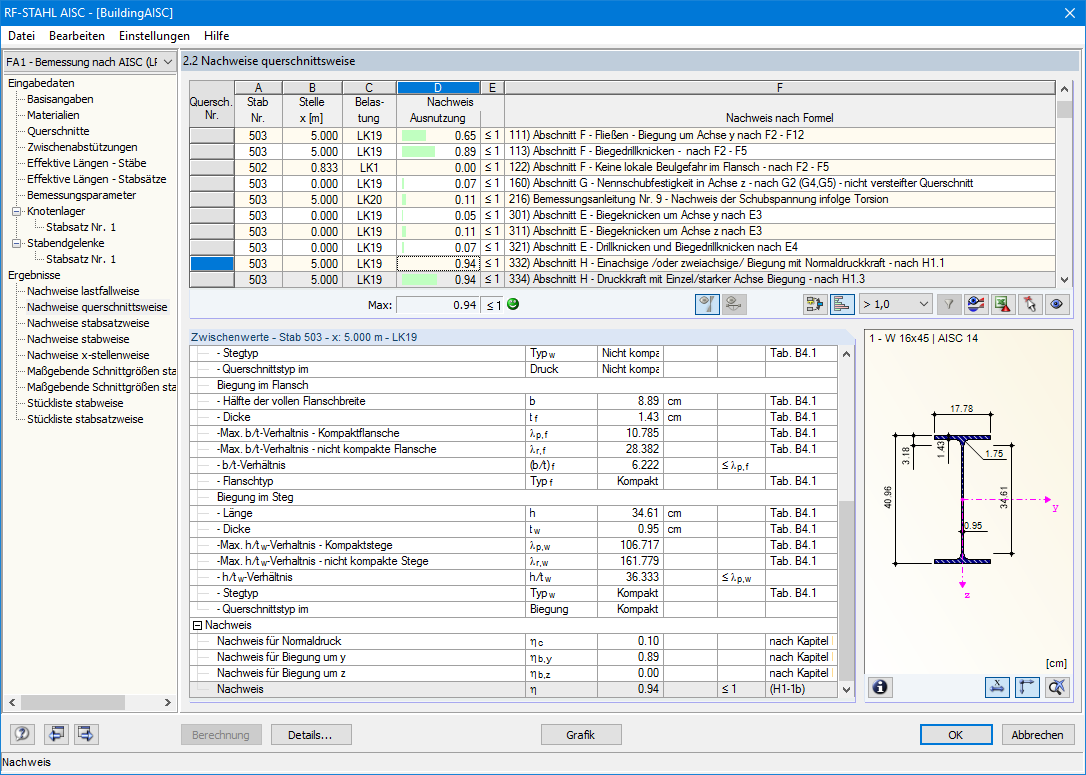The height and width of the screenshot is (775, 1086).
Task: Click the Max value field showing 0.94
Action: (x=438, y=305)
